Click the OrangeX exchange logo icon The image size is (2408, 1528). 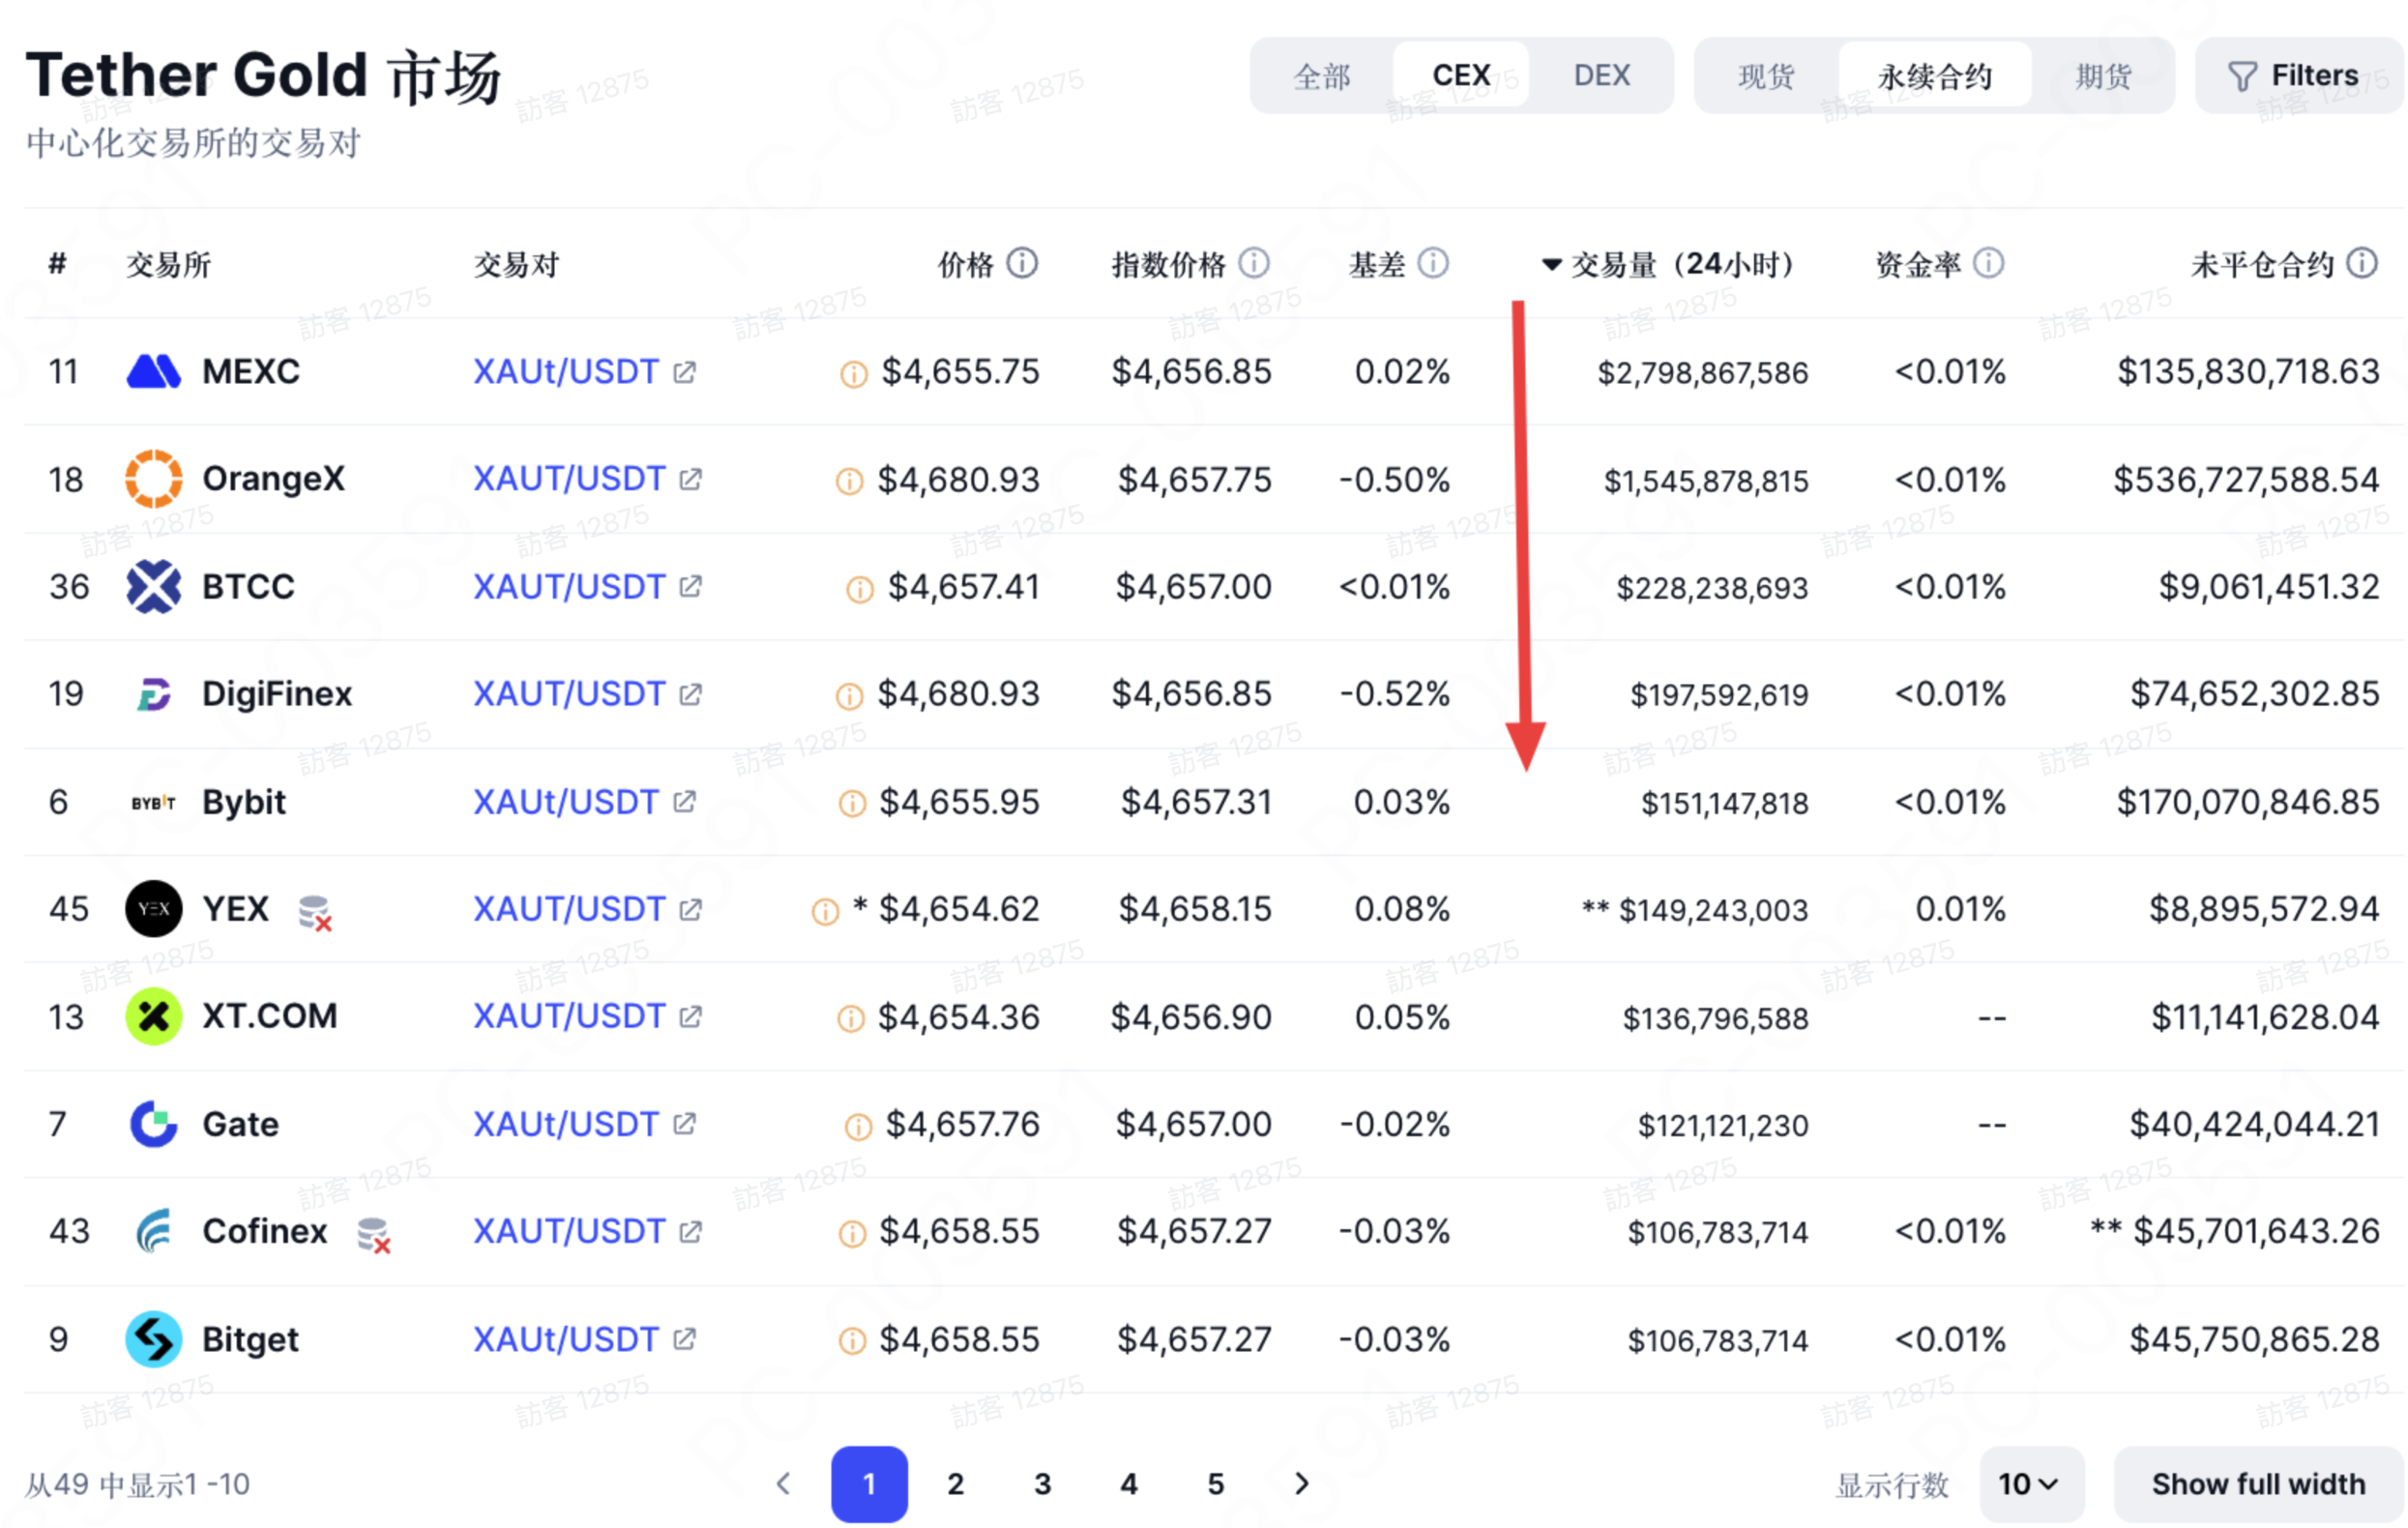coord(153,479)
